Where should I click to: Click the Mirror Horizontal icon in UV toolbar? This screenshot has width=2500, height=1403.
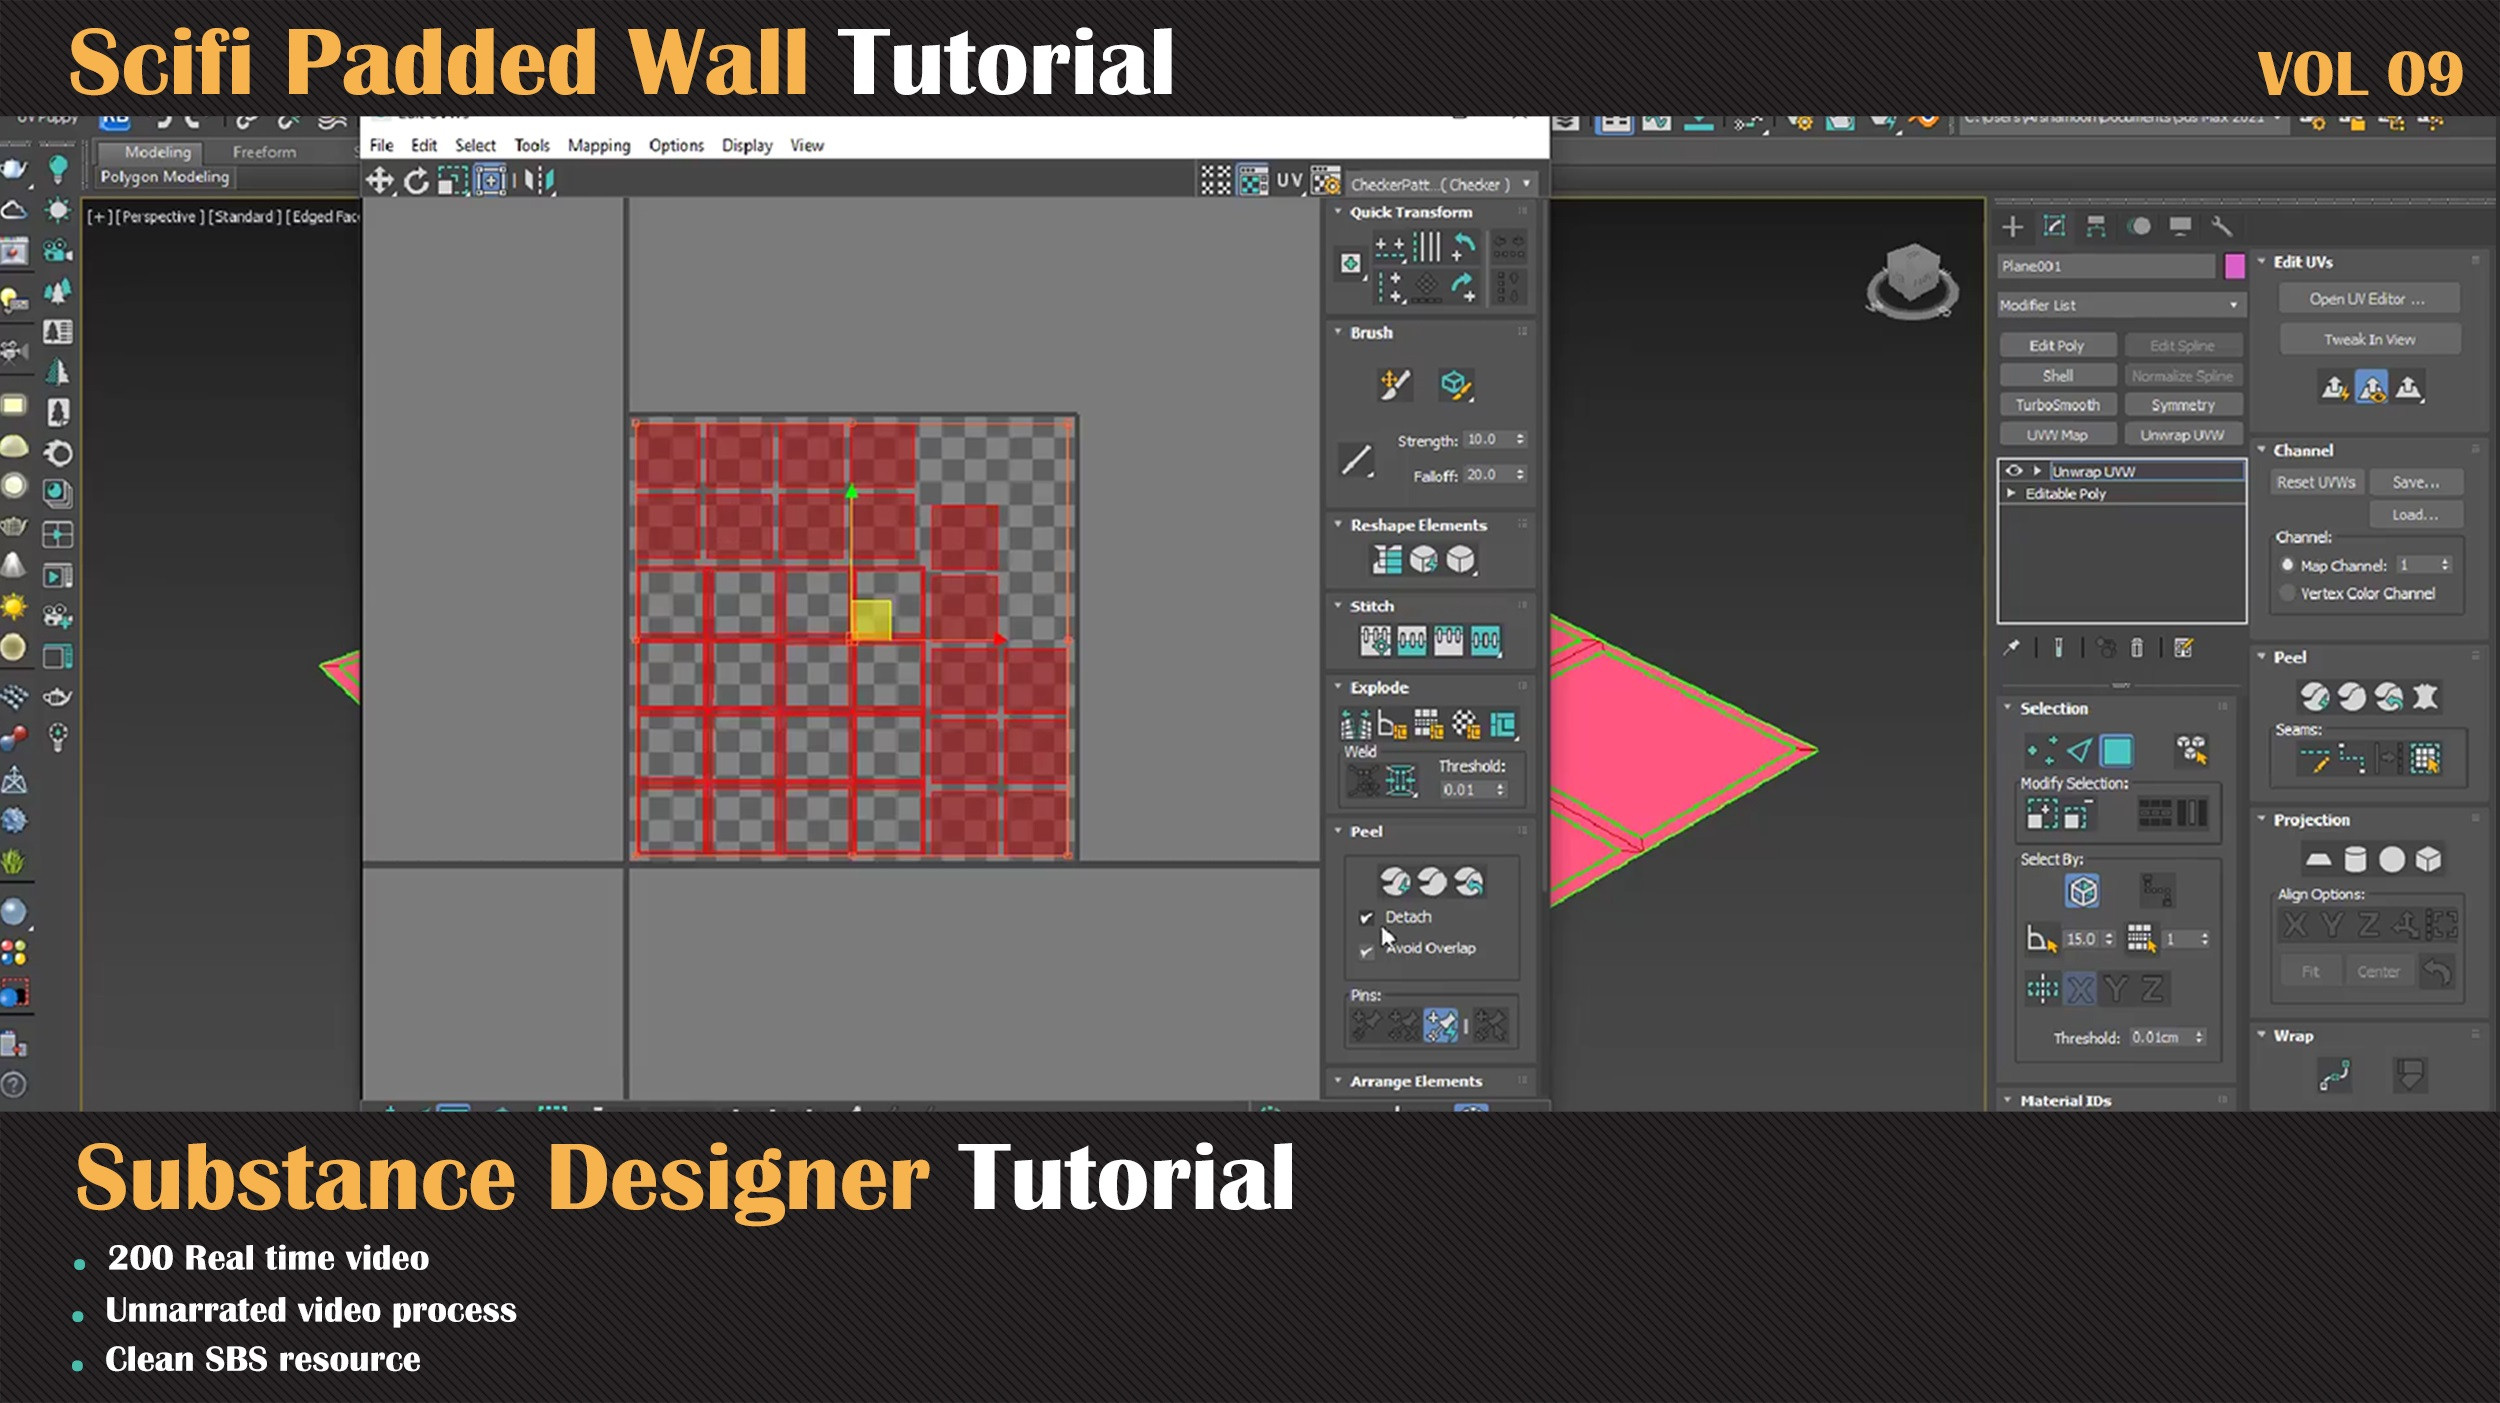tap(539, 181)
